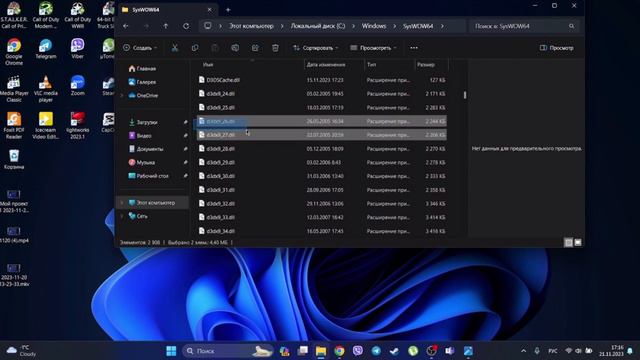Select the Icecream Video Editor desktop icon
The width and height of the screenshot is (640, 360).
click(x=46, y=126)
